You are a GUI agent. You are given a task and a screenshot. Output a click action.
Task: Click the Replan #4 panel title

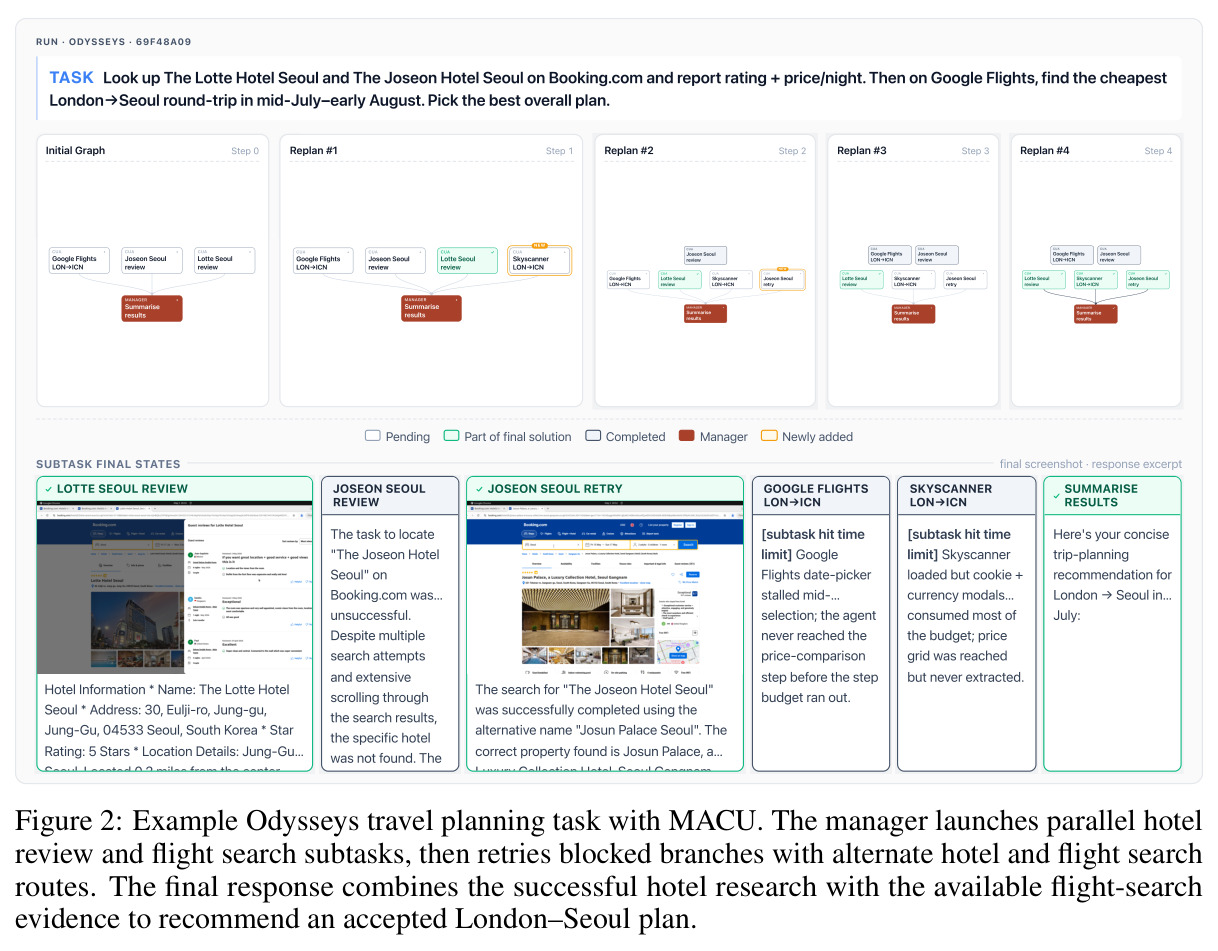[x=1045, y=151]
